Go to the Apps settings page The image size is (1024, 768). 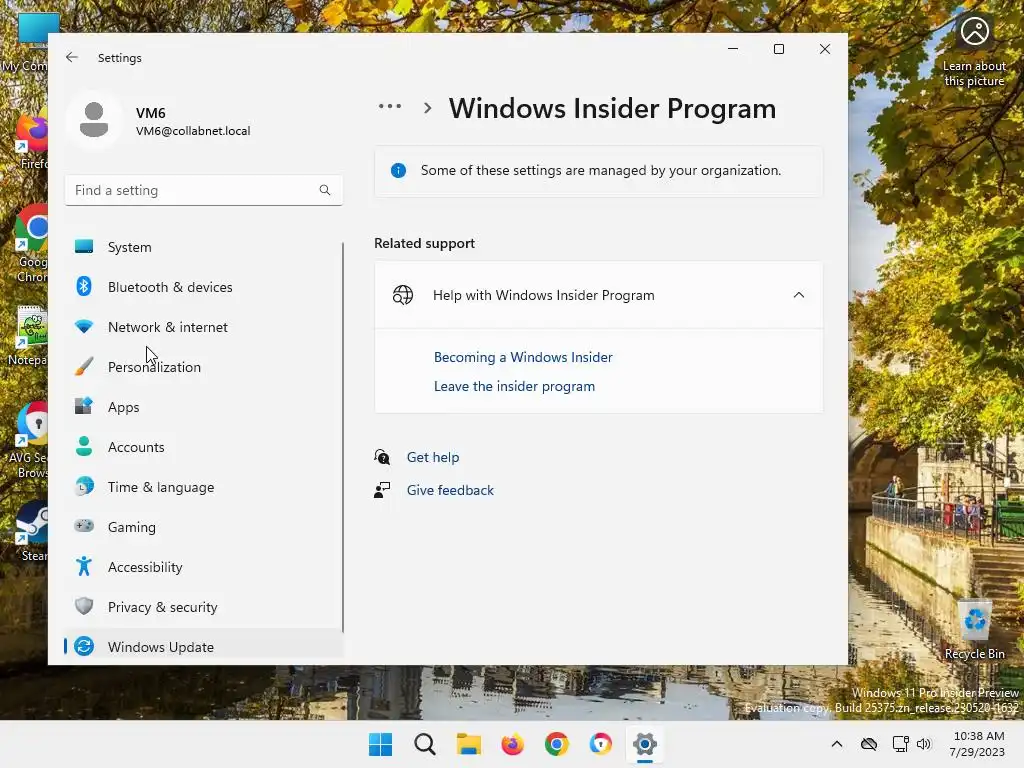204,406
